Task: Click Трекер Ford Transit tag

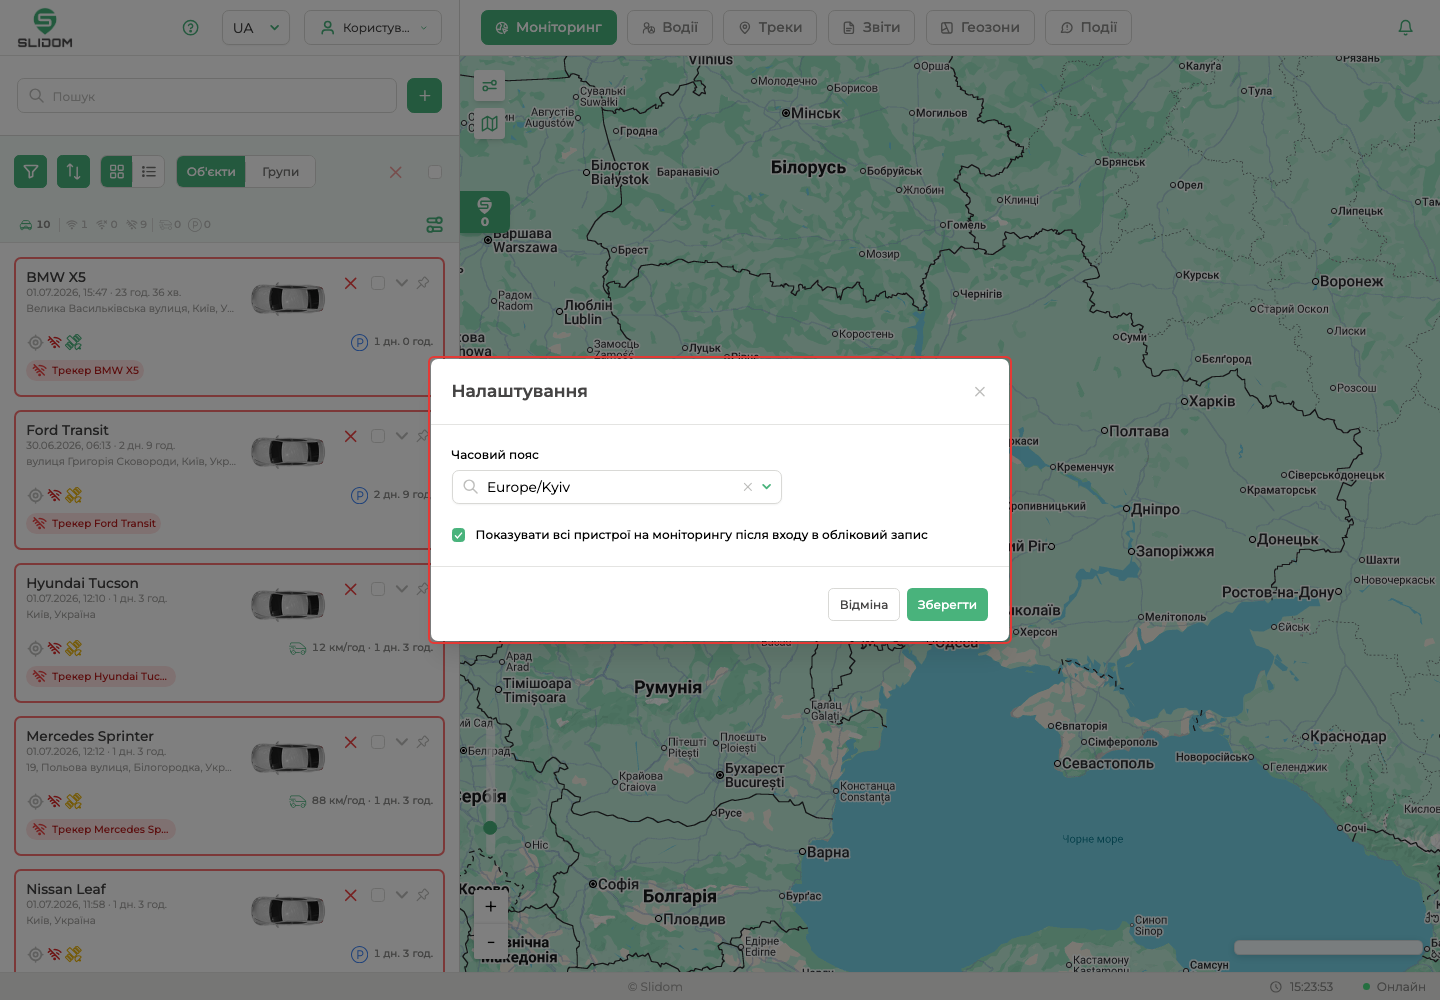Action: [94, 524]
